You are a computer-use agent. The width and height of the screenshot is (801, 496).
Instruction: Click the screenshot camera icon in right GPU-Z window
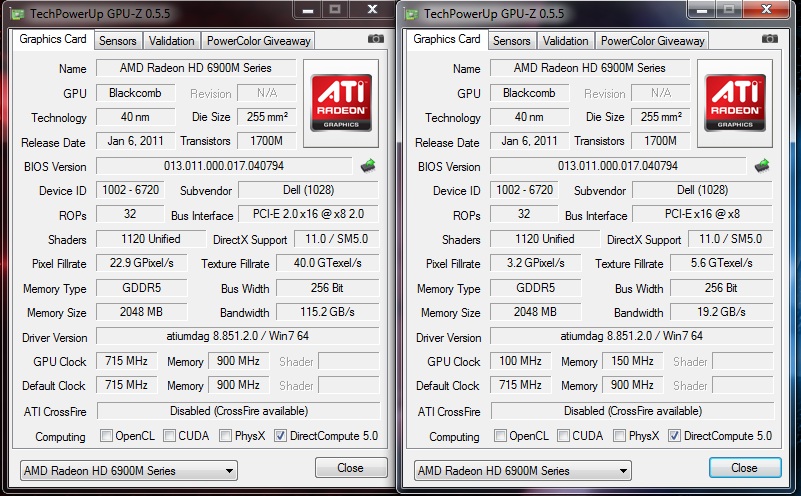point(769,39)
